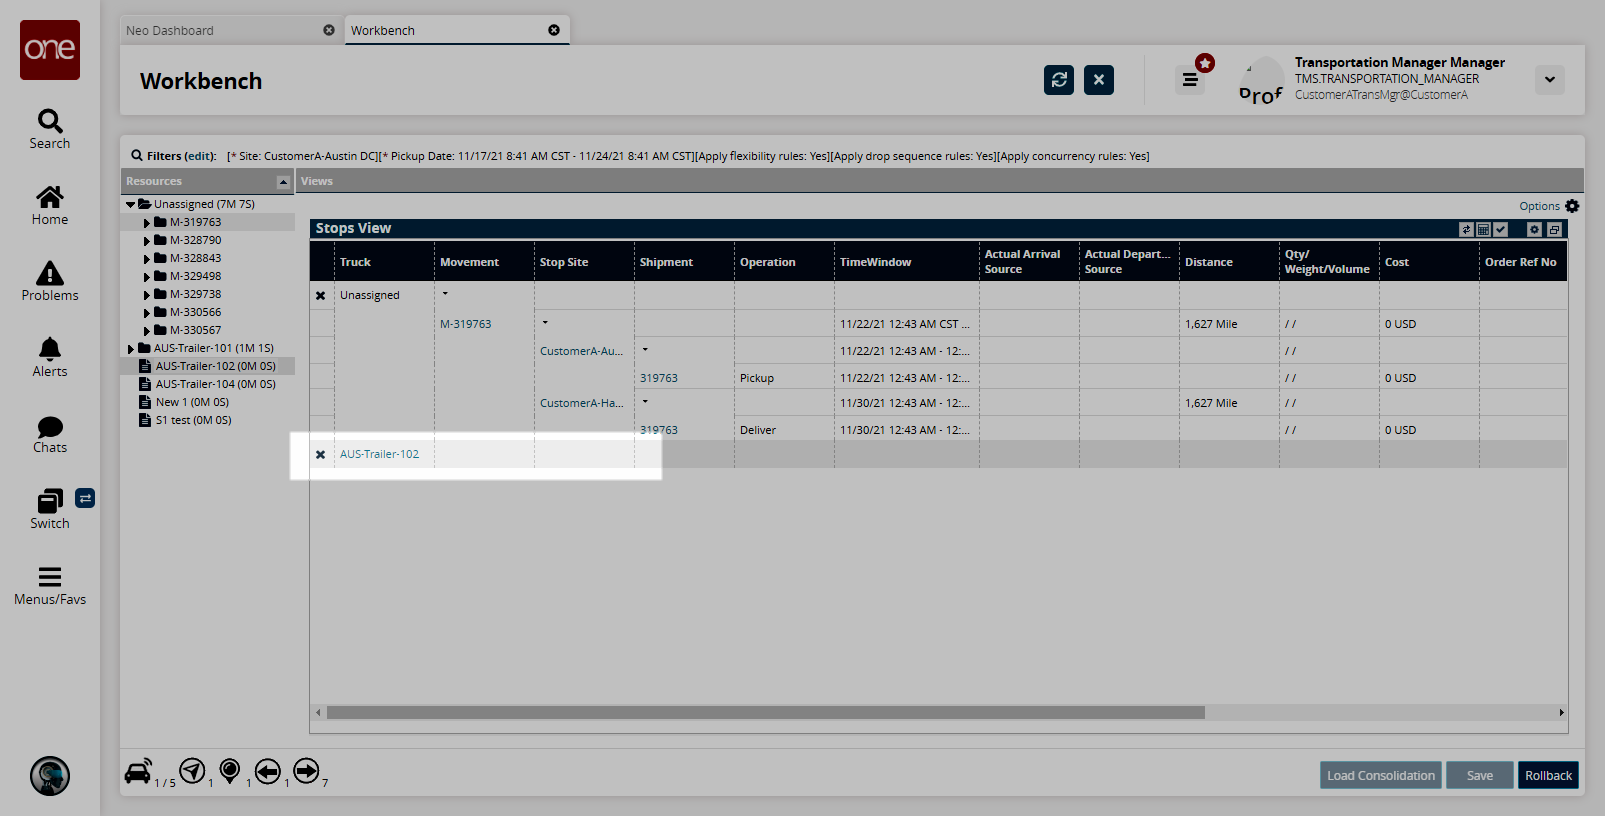
Task: Expand the M-328790 tree node
Action: [x=146, y=241]
